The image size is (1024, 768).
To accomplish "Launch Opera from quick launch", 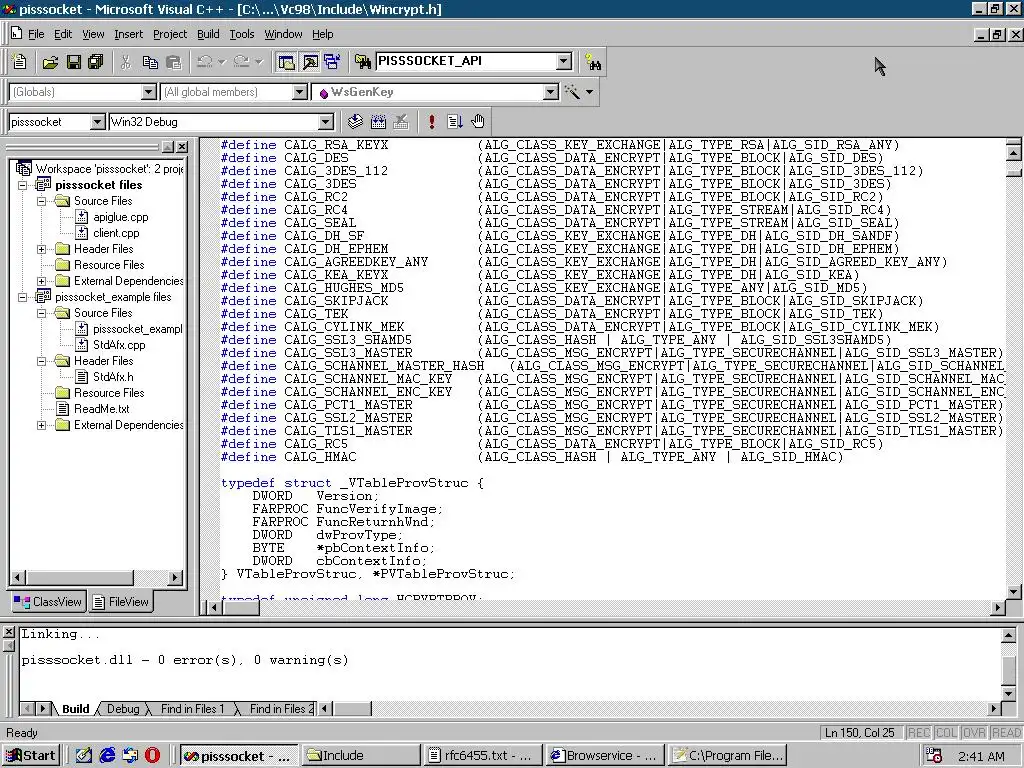I will pos(153,756).
